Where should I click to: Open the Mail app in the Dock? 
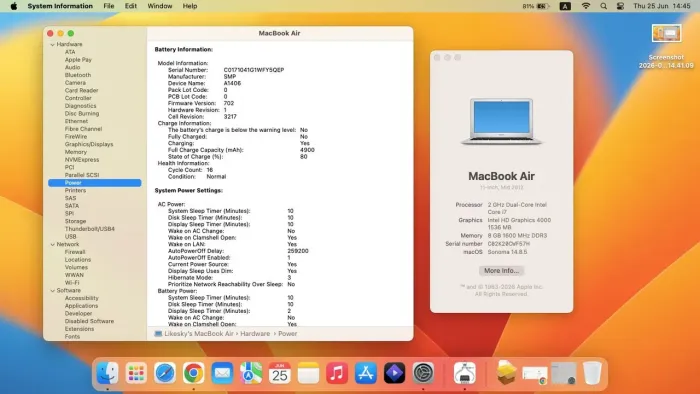point(222,373)
